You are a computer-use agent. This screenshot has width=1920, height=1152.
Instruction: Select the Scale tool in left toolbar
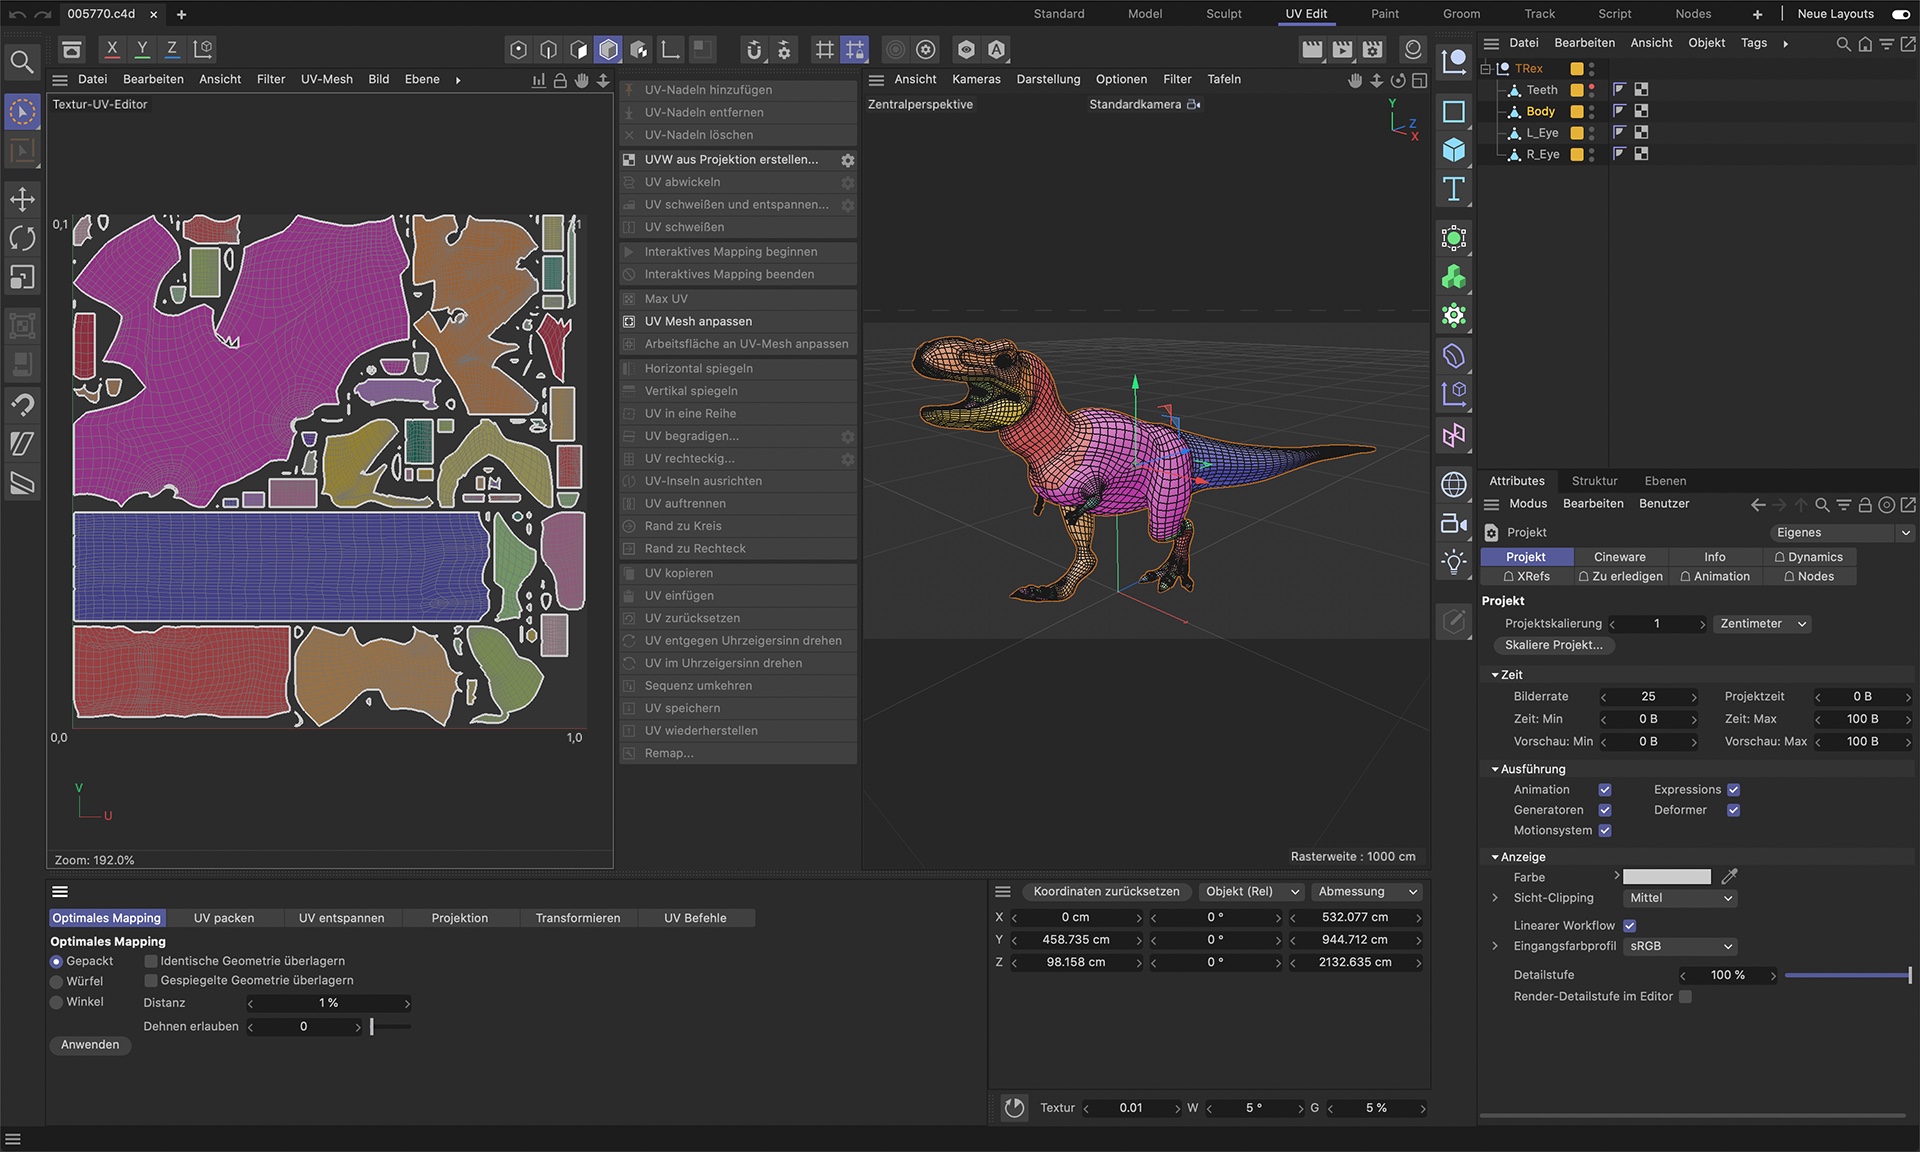click(22, 277)
